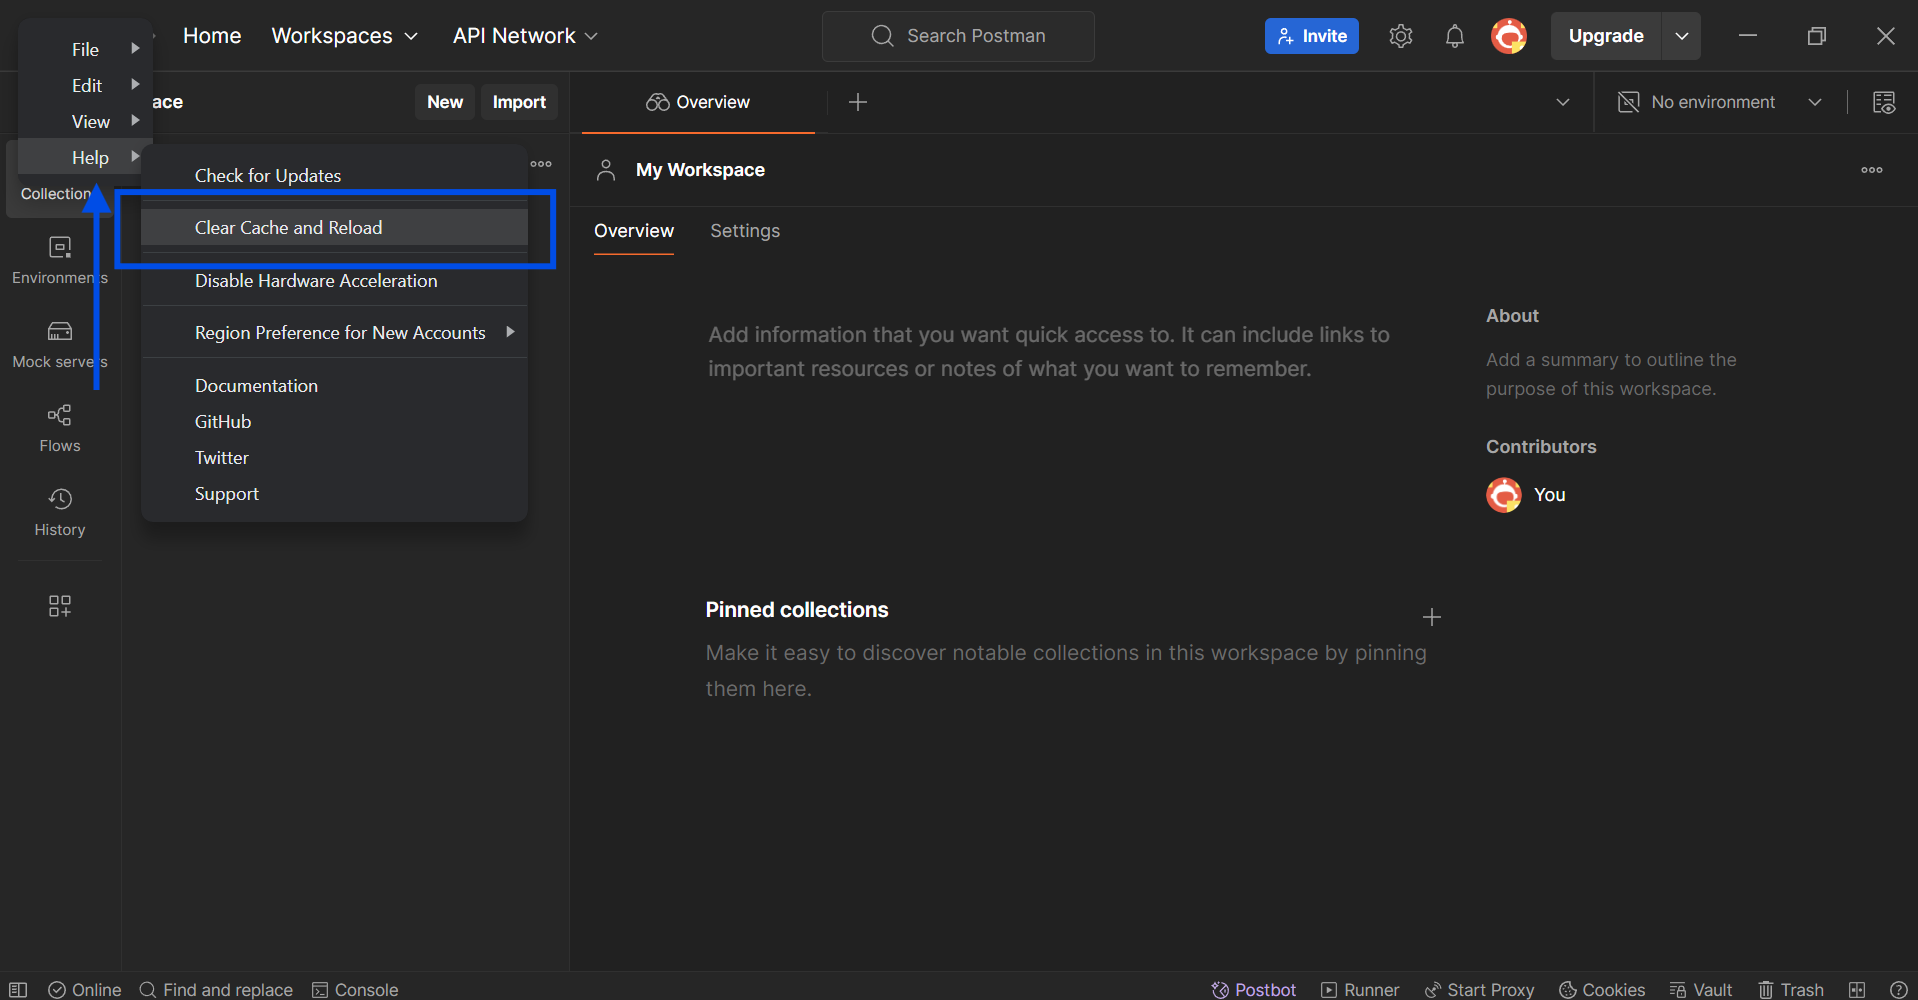Open the View menu
Image resolution: width=1918 pixels, height=1000 pixels.
coord(85,121)
